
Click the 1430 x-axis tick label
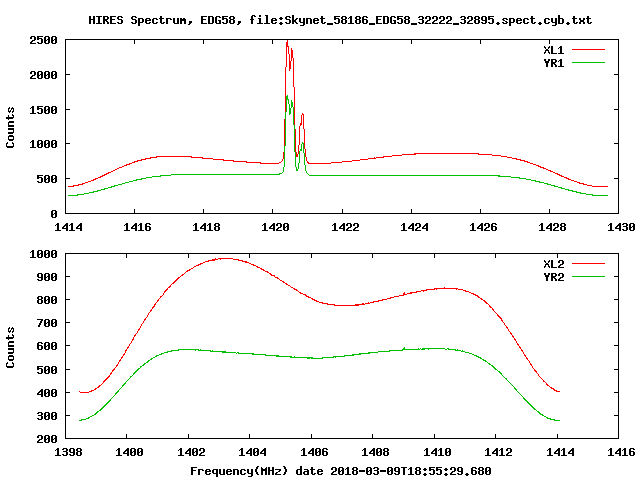[621, 227]
